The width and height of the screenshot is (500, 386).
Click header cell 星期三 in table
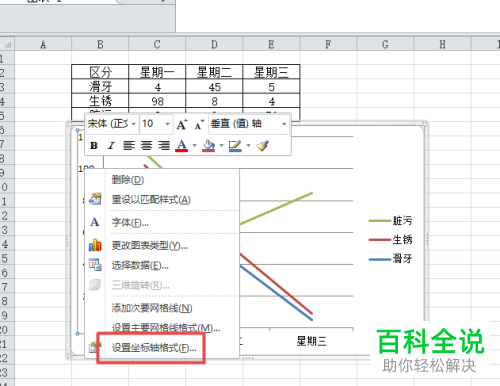coord(271,72)
